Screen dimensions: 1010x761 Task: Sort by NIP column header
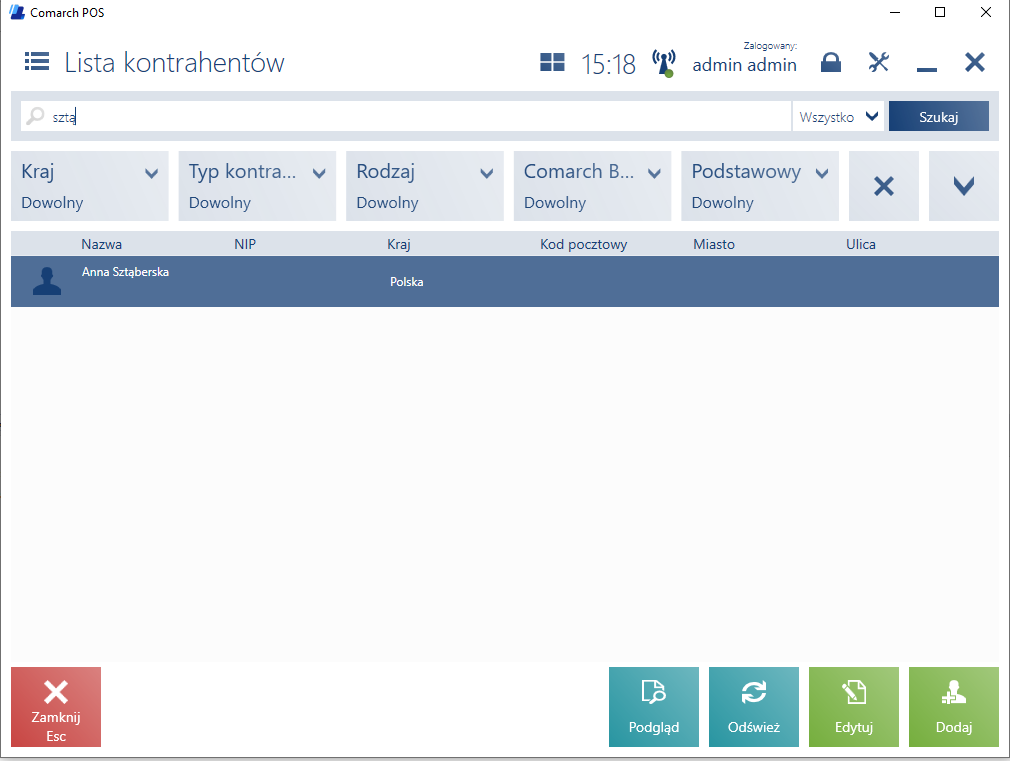pyautogui.click(x=245, y=244)
